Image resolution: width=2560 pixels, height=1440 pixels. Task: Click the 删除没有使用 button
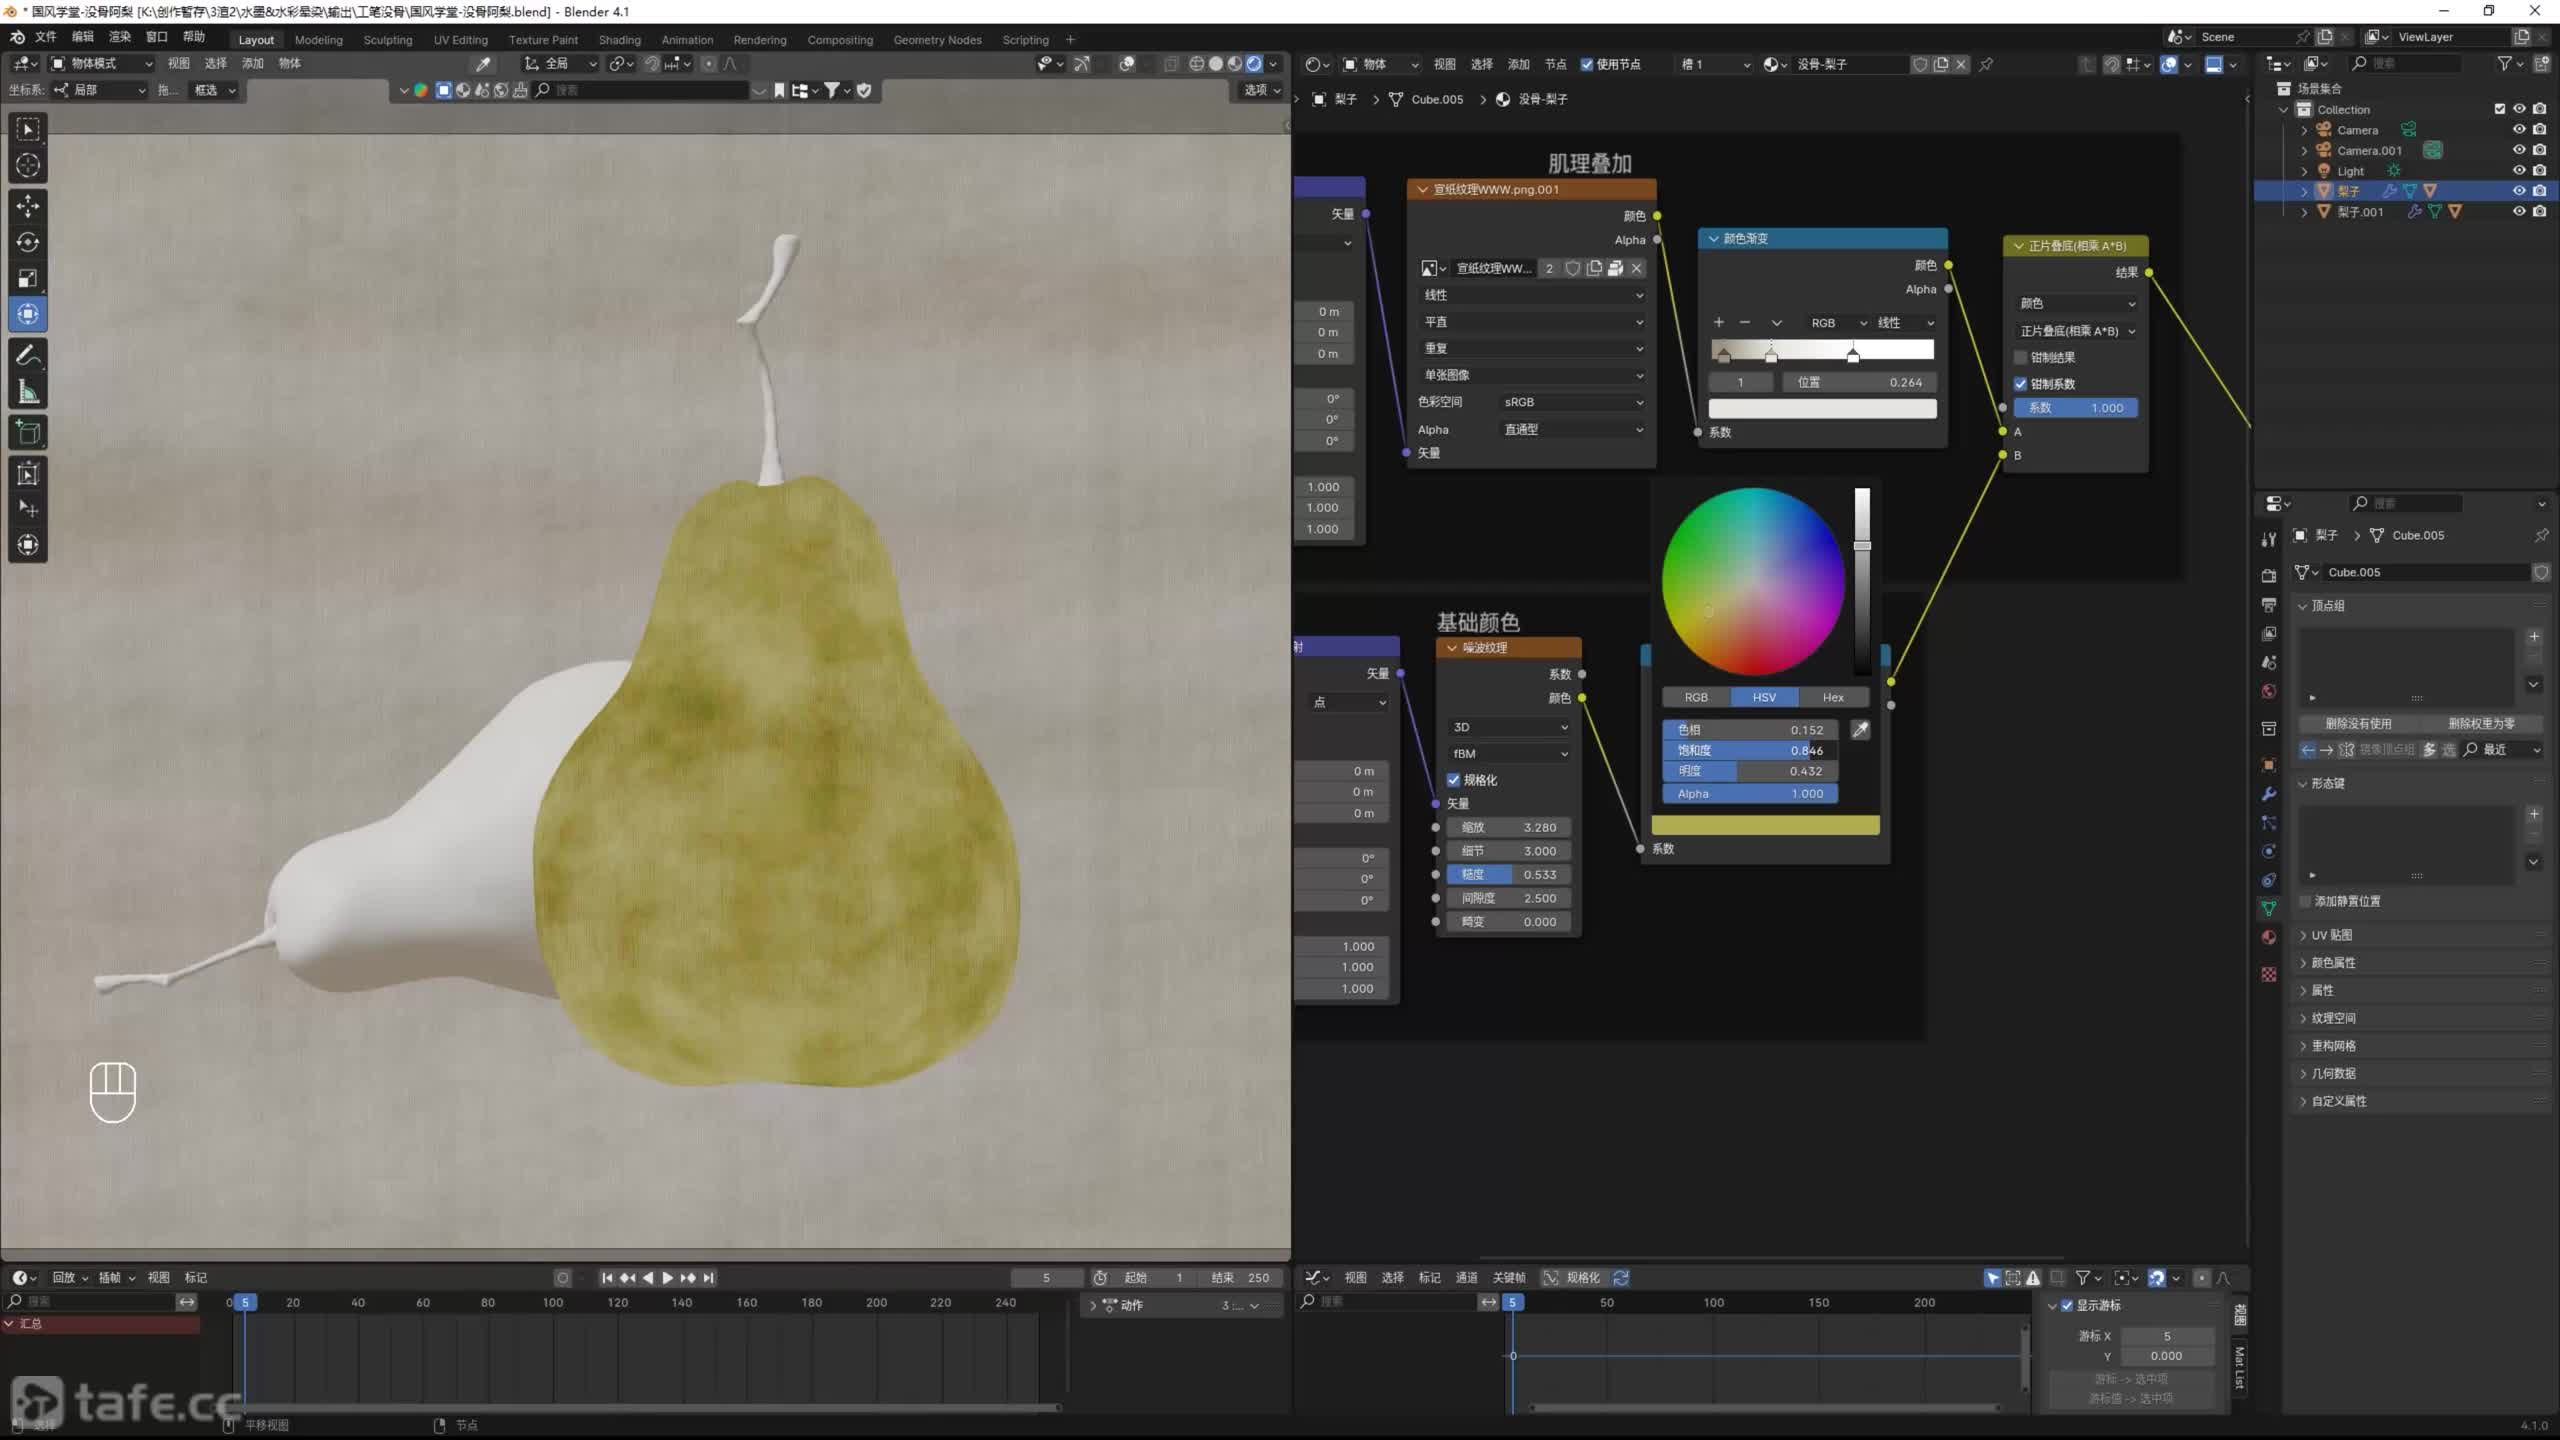tap(2358, 723)
